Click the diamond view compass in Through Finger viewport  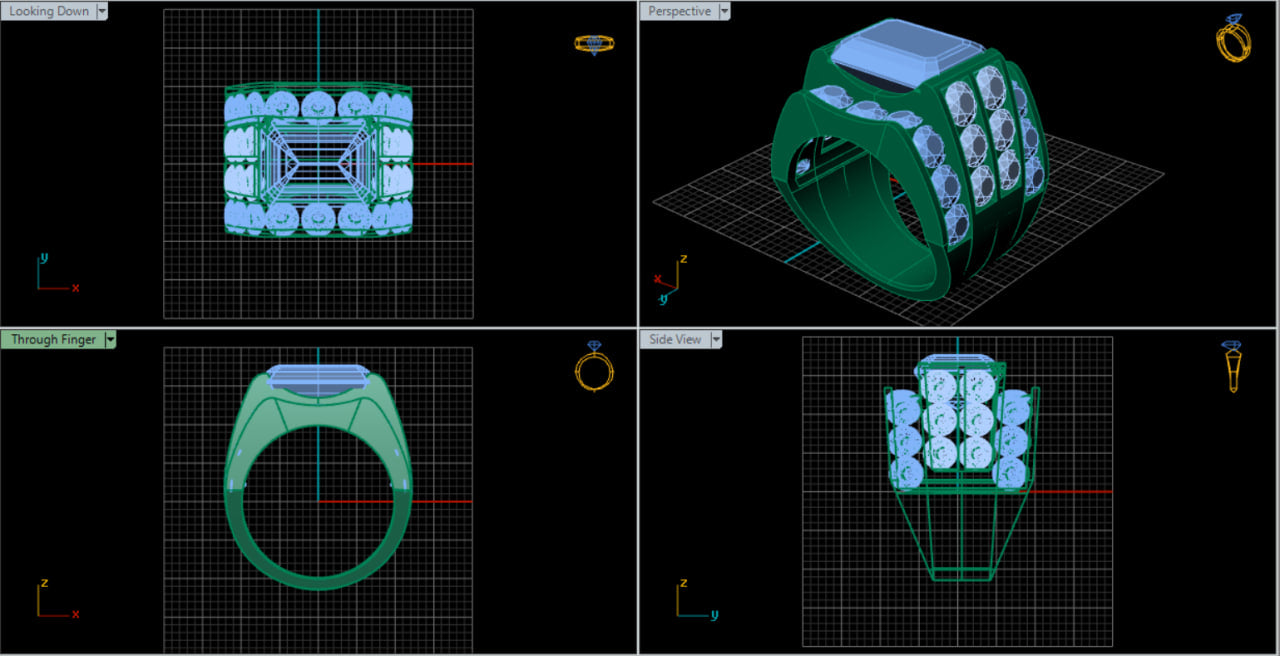[594, 371]
